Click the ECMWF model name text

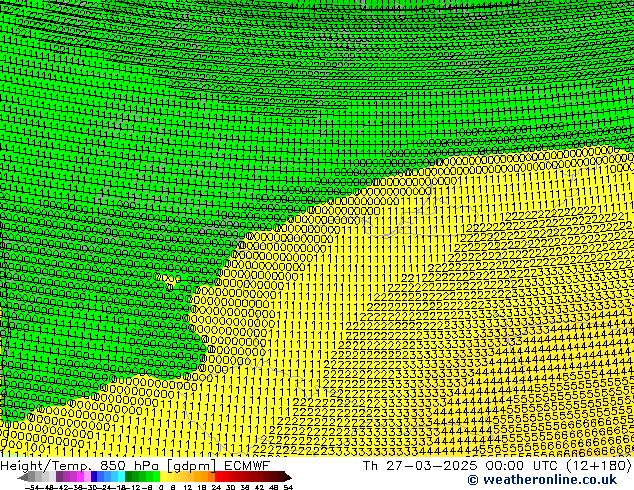click(x=247, y=466)
